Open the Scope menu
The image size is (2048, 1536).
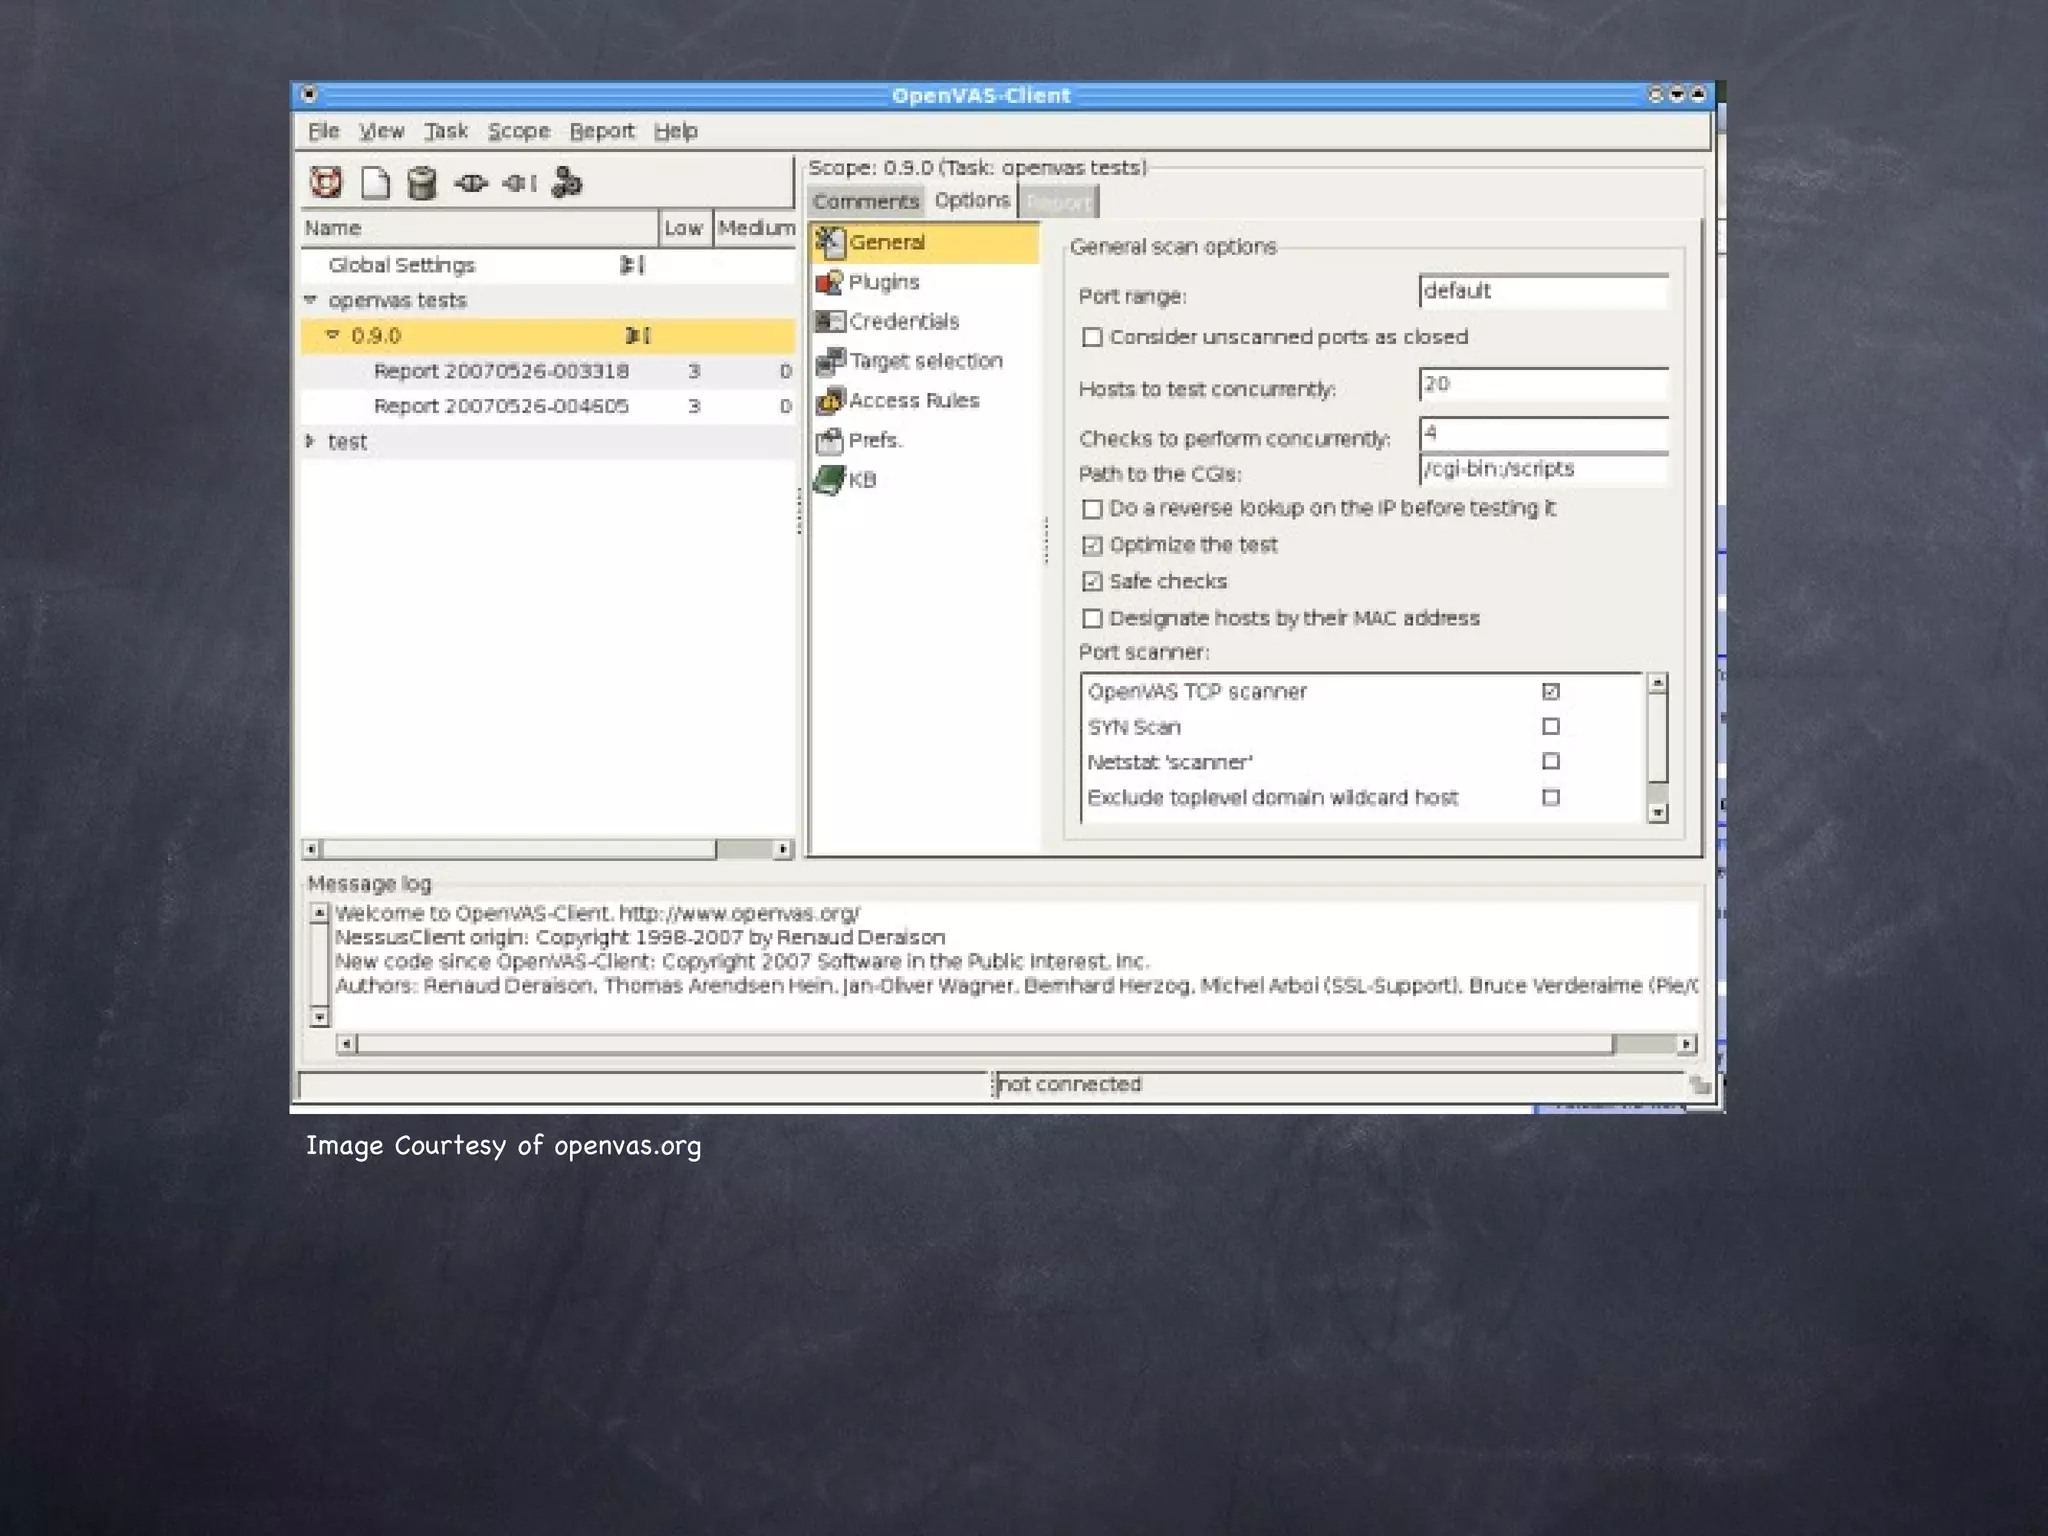(518, 131)
